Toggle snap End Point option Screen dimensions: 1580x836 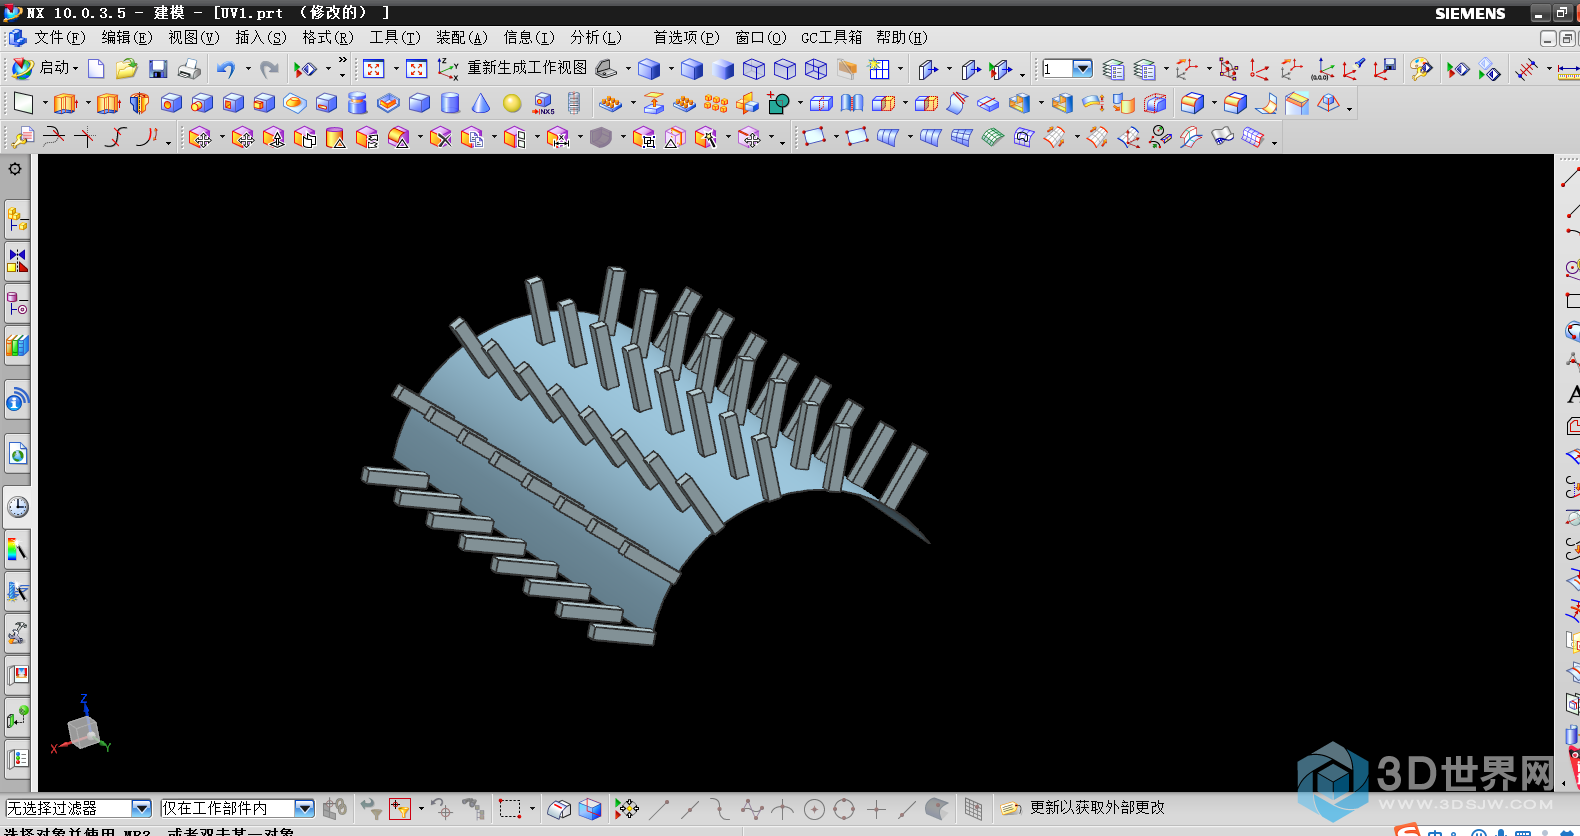point(659,808)
